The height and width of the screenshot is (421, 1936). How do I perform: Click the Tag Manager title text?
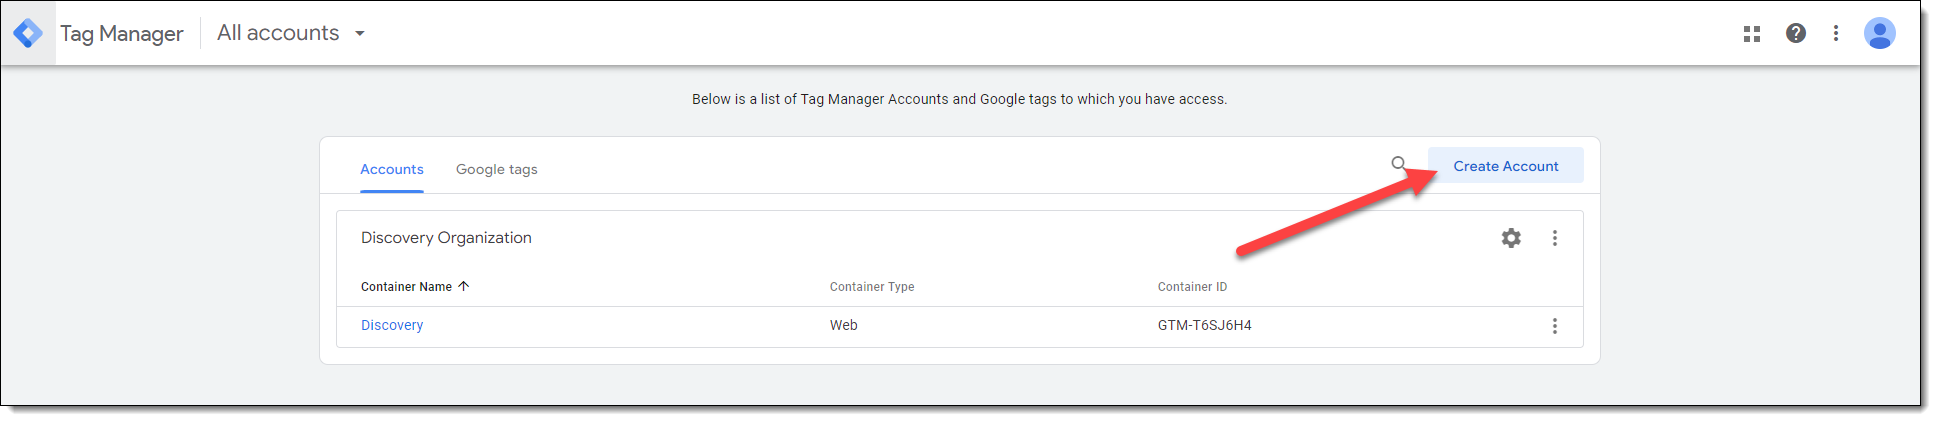coord(122,34)
